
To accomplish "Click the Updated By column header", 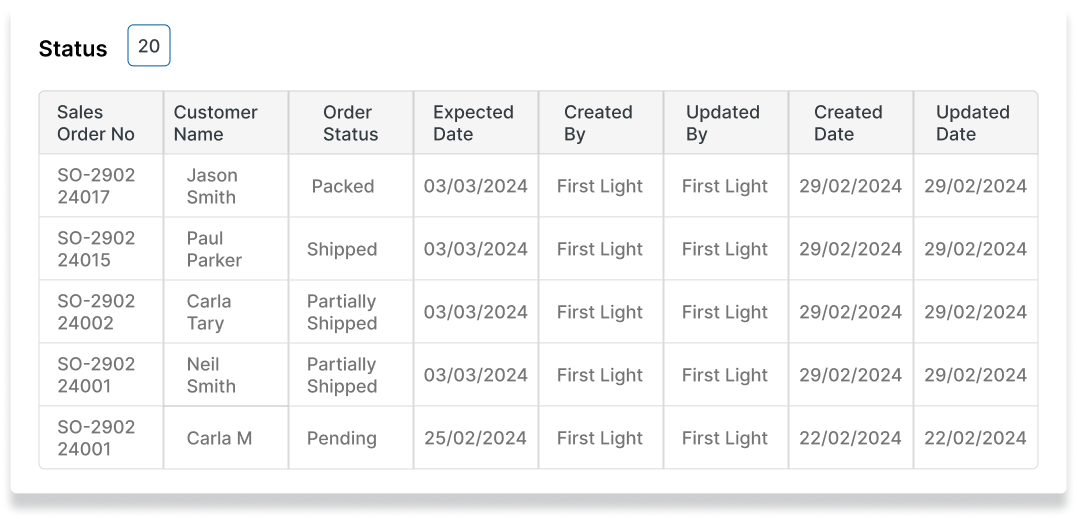I will pos(722,123).
